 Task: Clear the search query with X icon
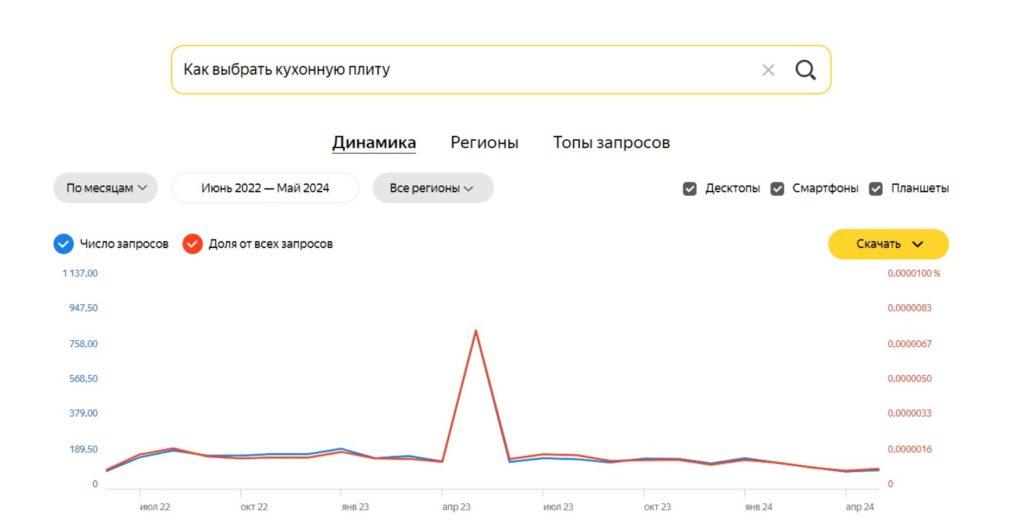tap(768, 70)
